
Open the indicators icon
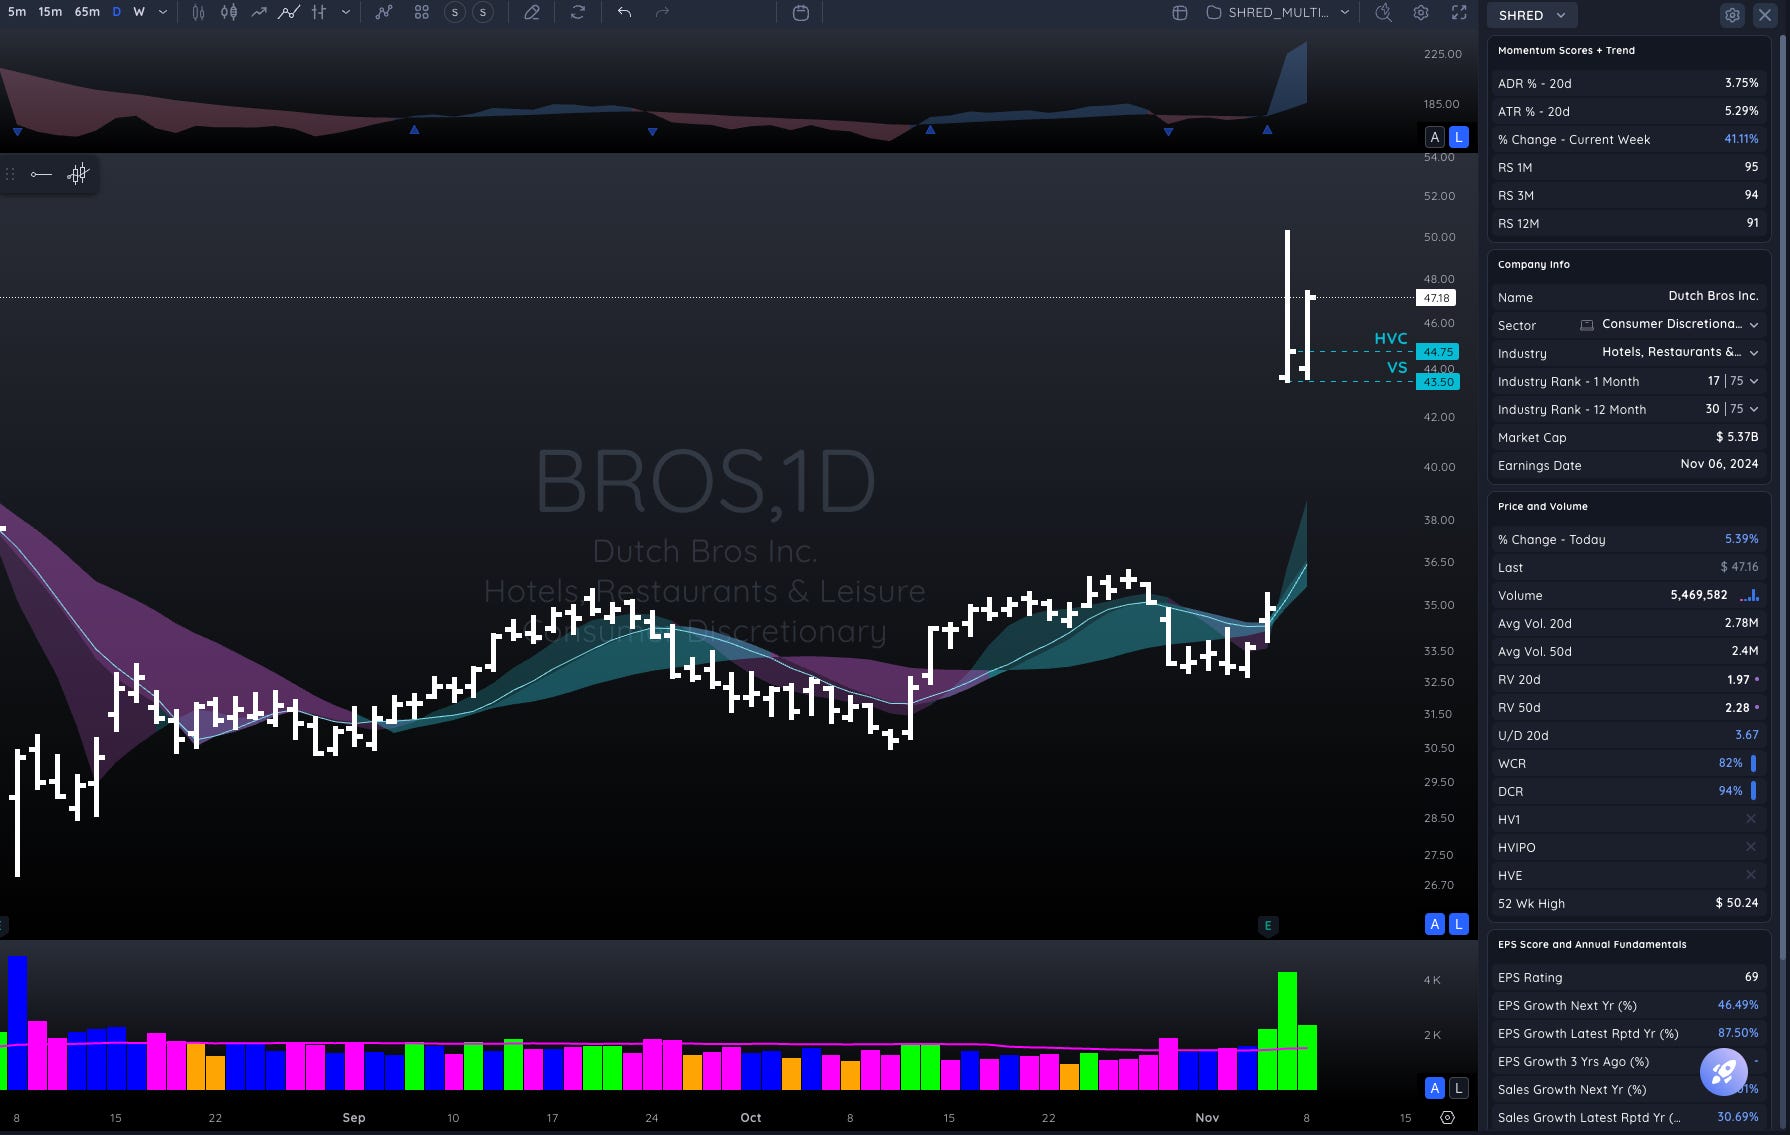pos(384,12)
